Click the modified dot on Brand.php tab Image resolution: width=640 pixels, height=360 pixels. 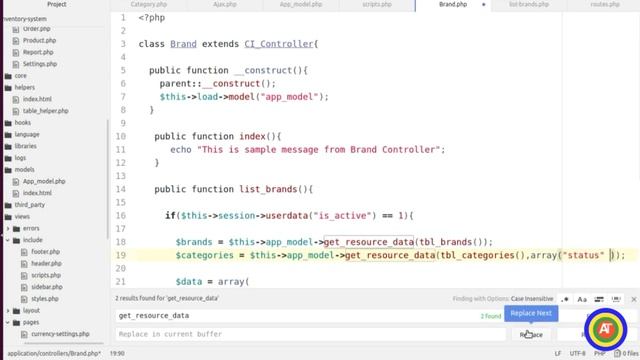(x=484, y=5)
